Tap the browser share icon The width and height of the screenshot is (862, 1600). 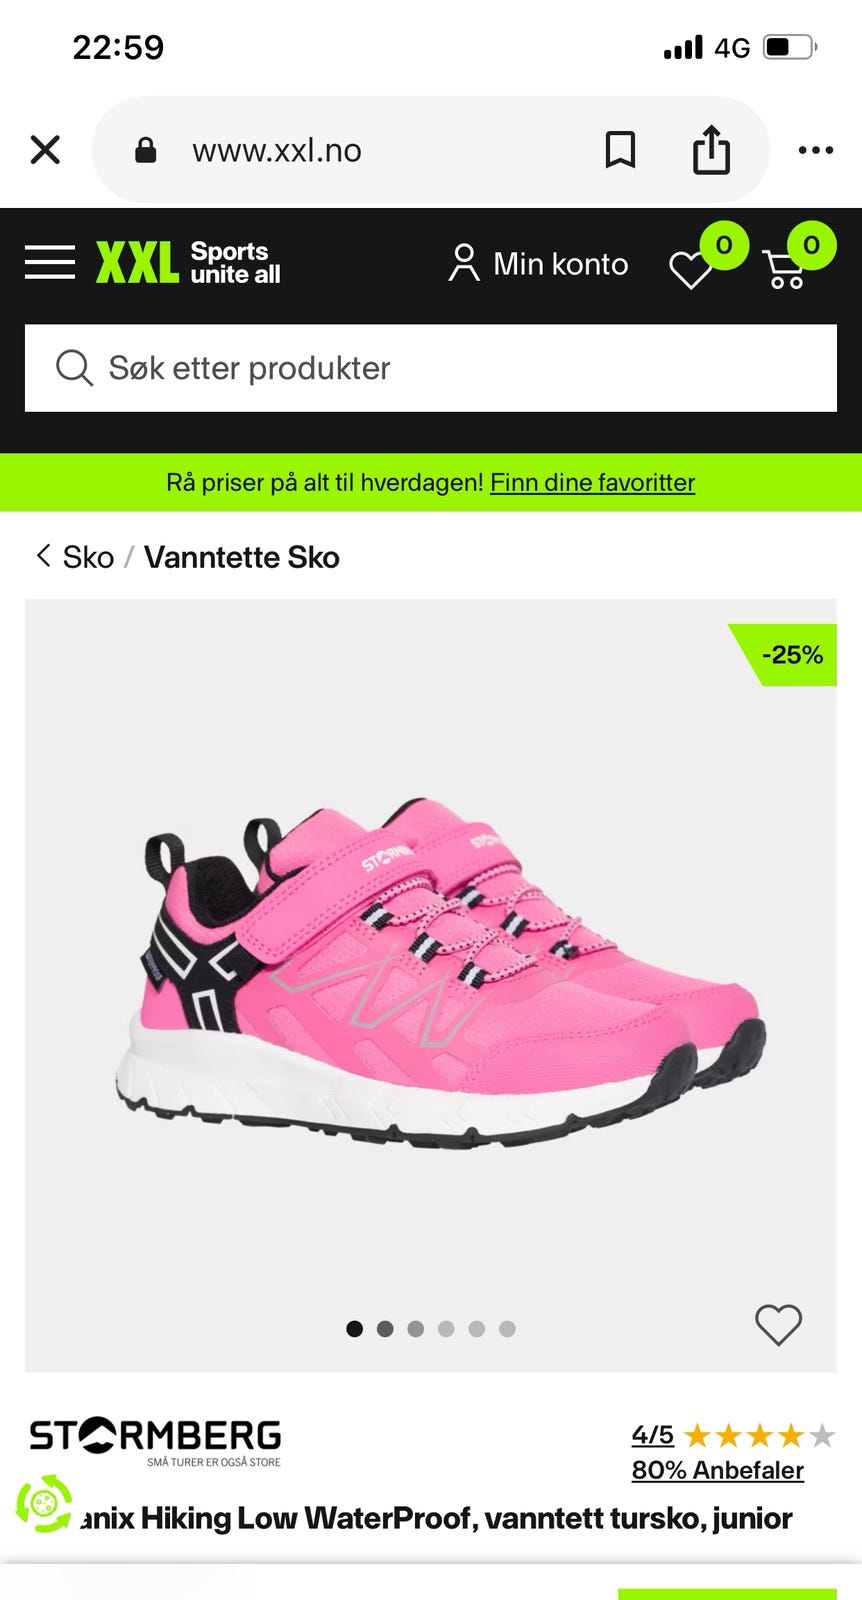711,150
